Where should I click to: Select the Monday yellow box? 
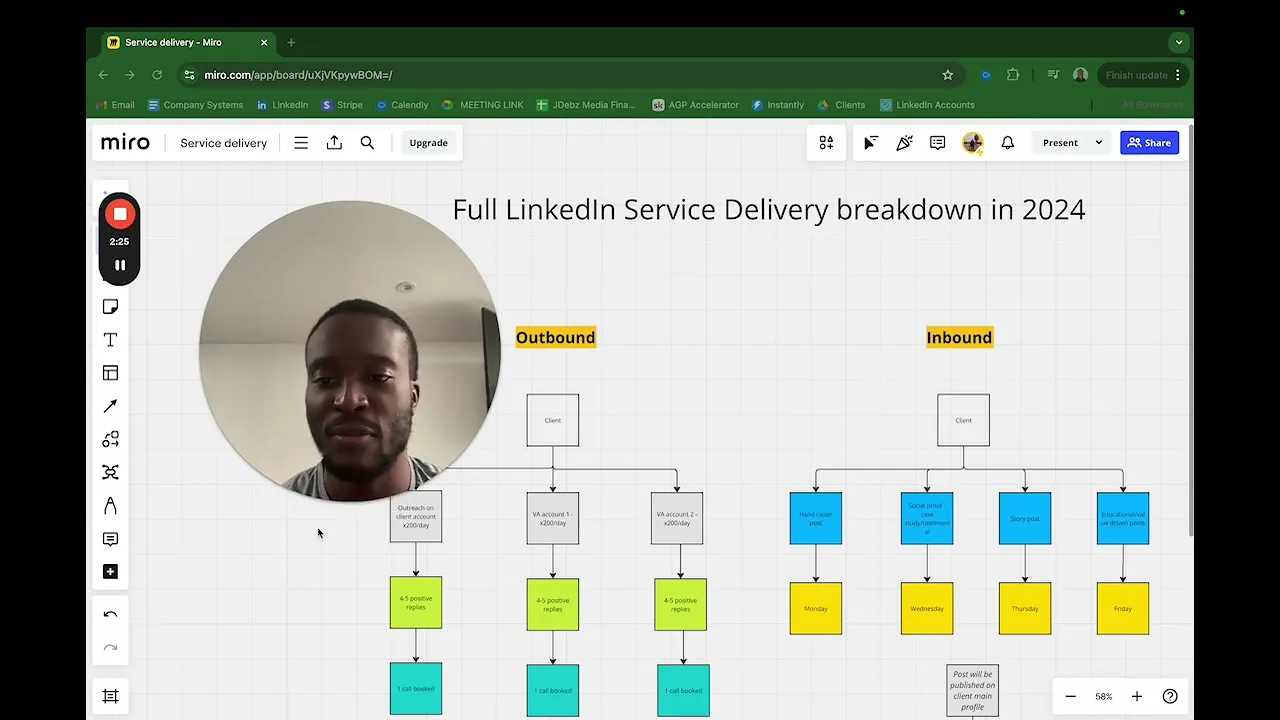coord(816,608)
